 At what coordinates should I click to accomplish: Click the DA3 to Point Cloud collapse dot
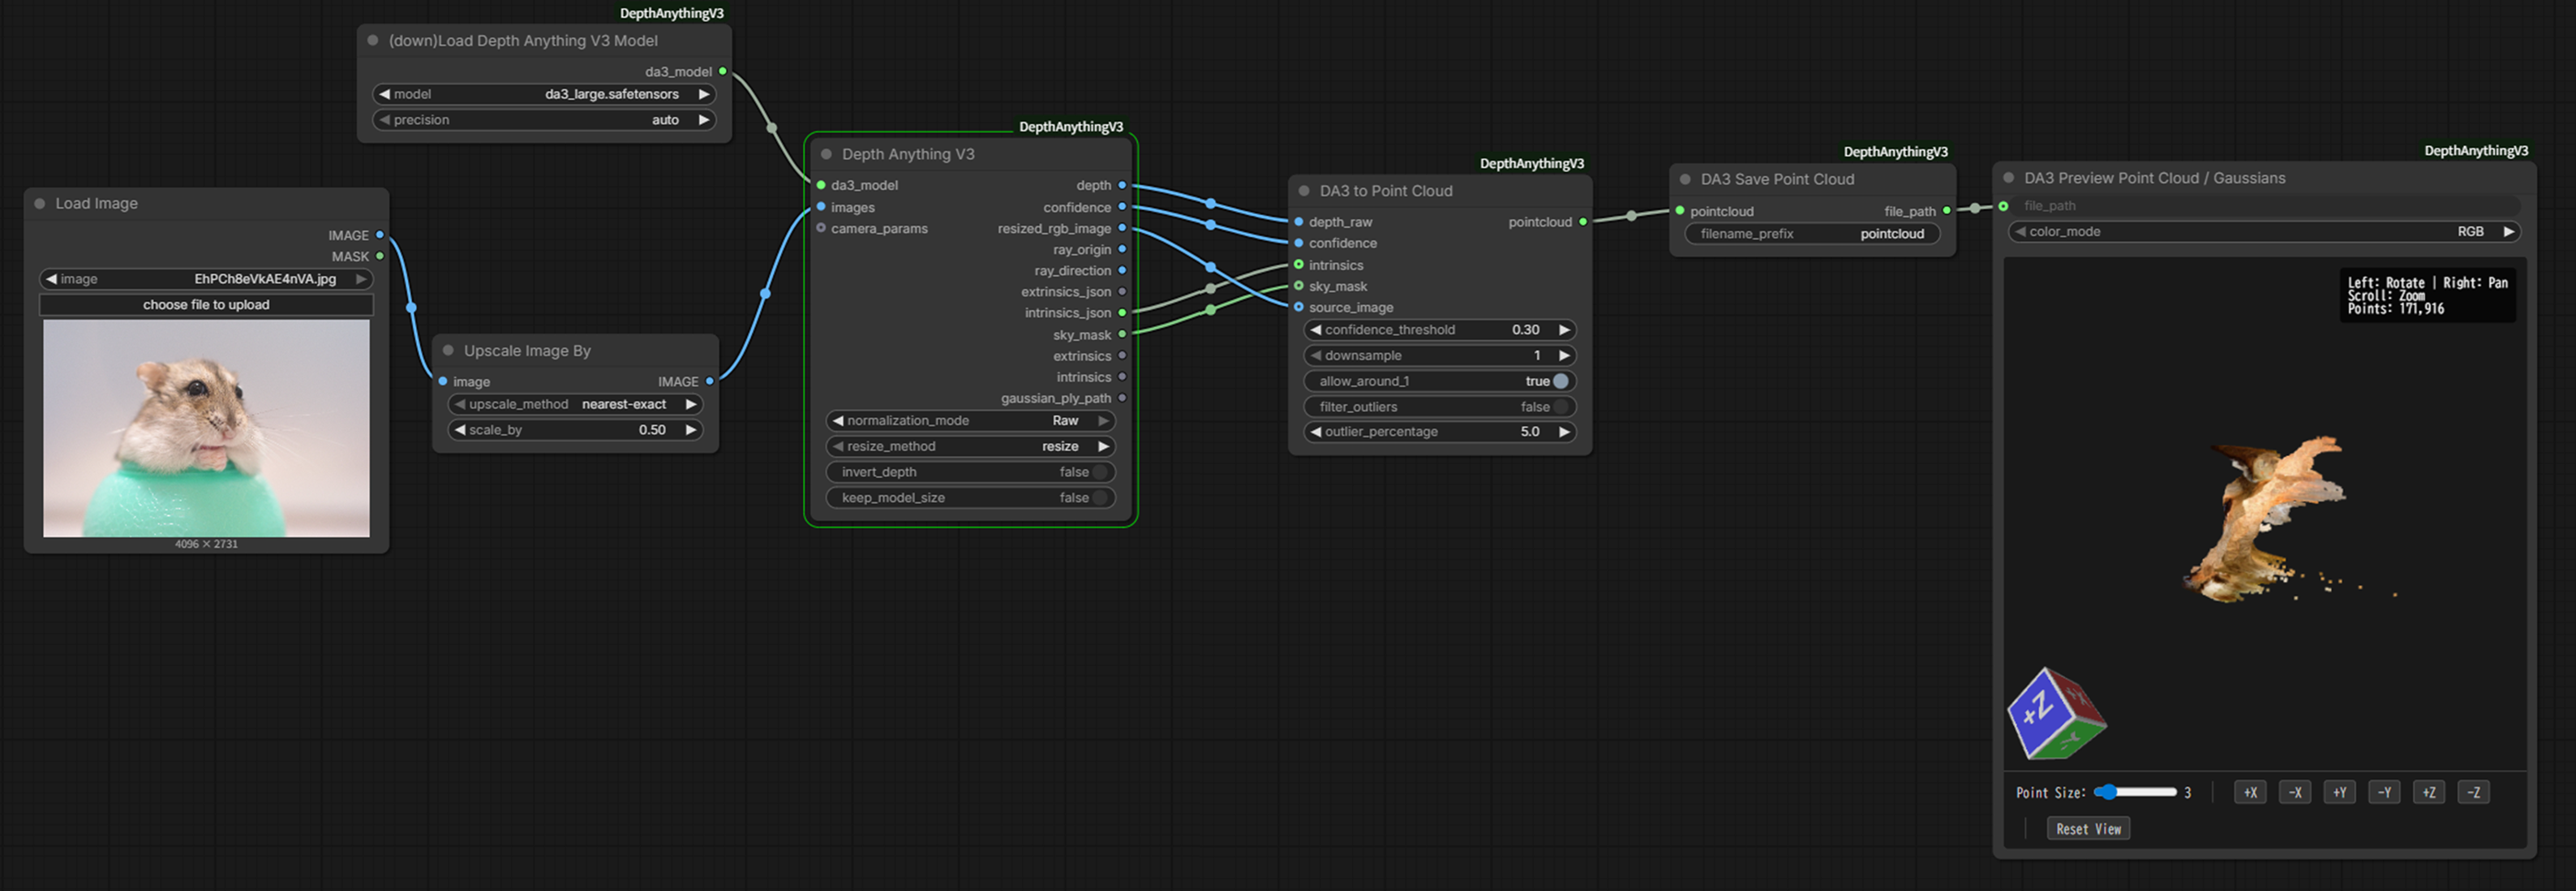point(1304,191)
